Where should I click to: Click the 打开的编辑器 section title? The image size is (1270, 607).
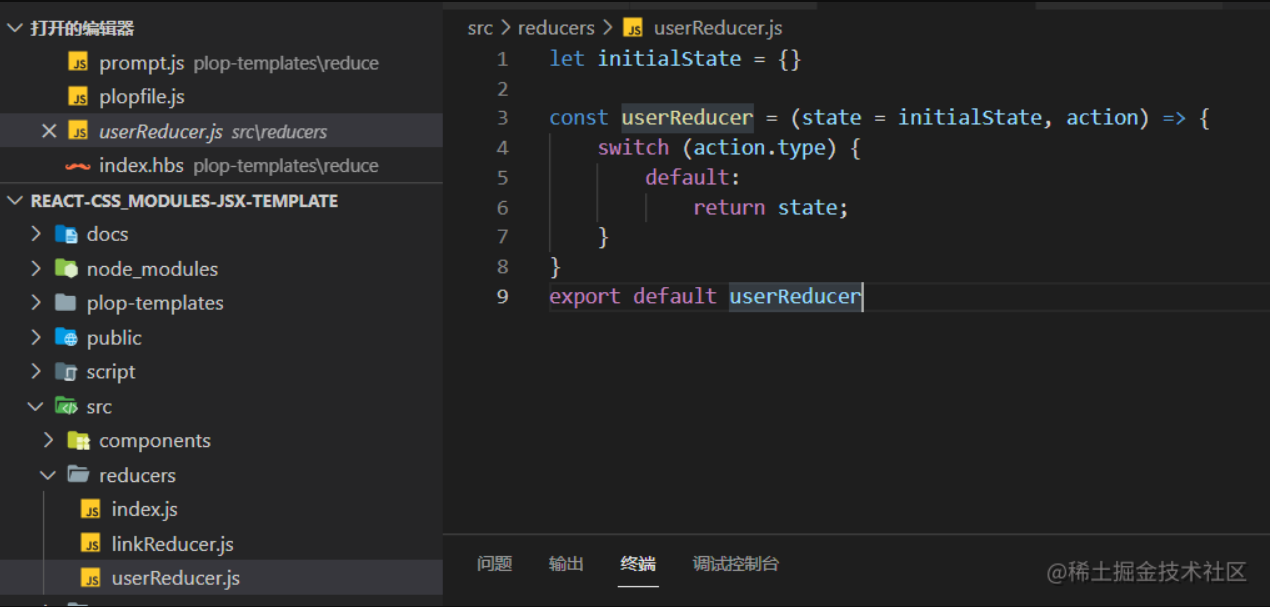[x=82, y=28]
